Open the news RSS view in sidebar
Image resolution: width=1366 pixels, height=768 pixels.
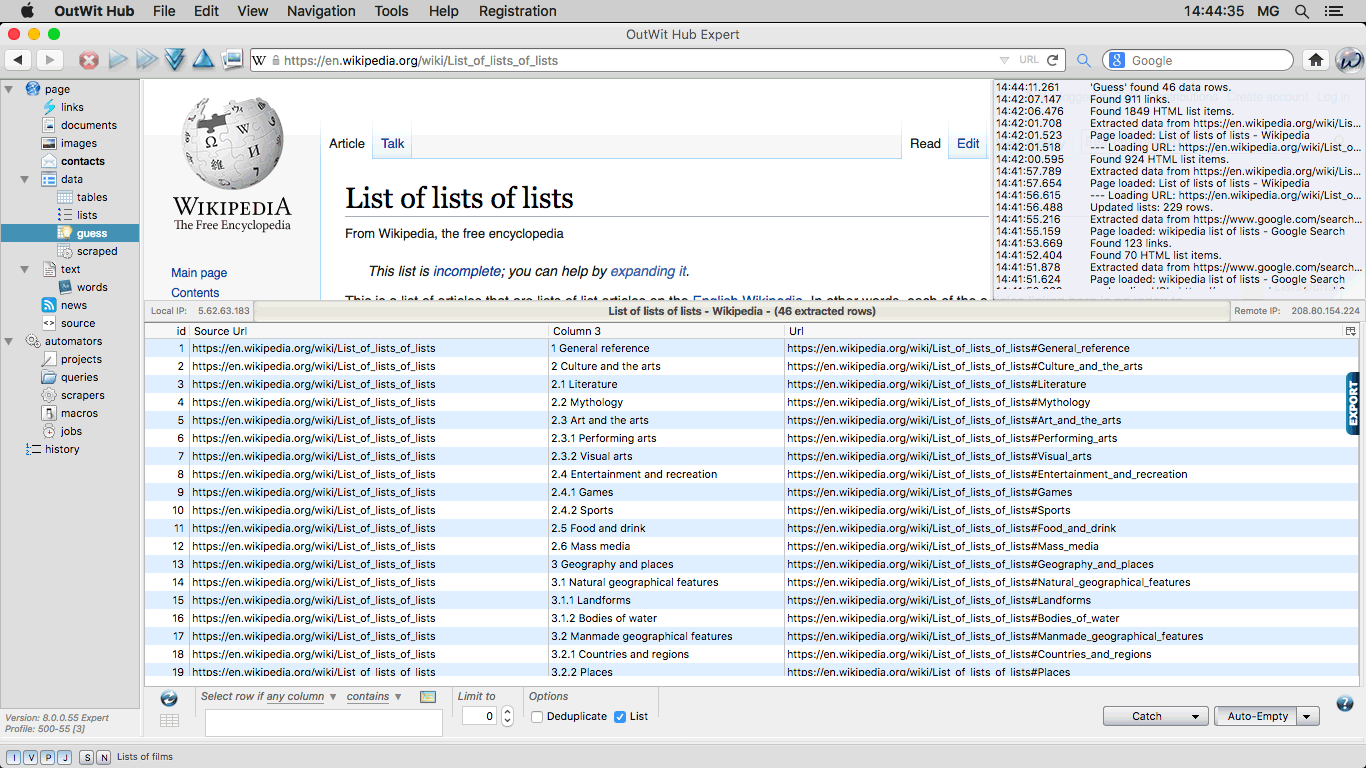(x=64, y=305)
